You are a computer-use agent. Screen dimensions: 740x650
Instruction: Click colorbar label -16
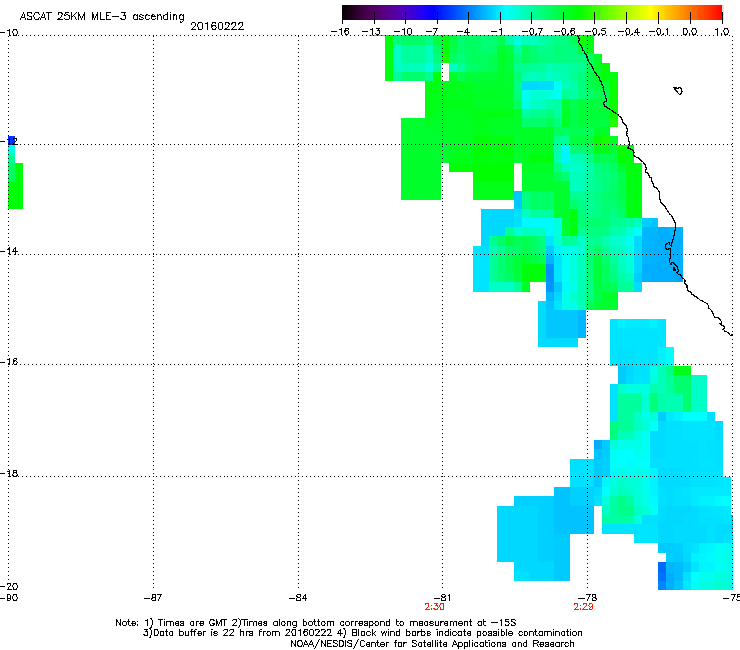(x=340, y=32)
